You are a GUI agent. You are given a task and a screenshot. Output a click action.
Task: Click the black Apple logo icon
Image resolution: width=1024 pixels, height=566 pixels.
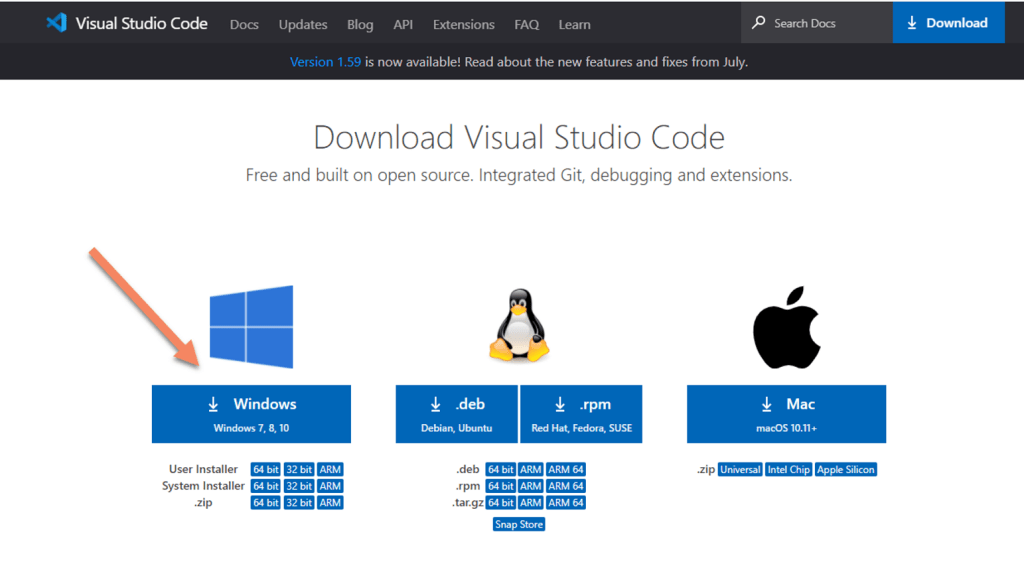tap(786, 327)
